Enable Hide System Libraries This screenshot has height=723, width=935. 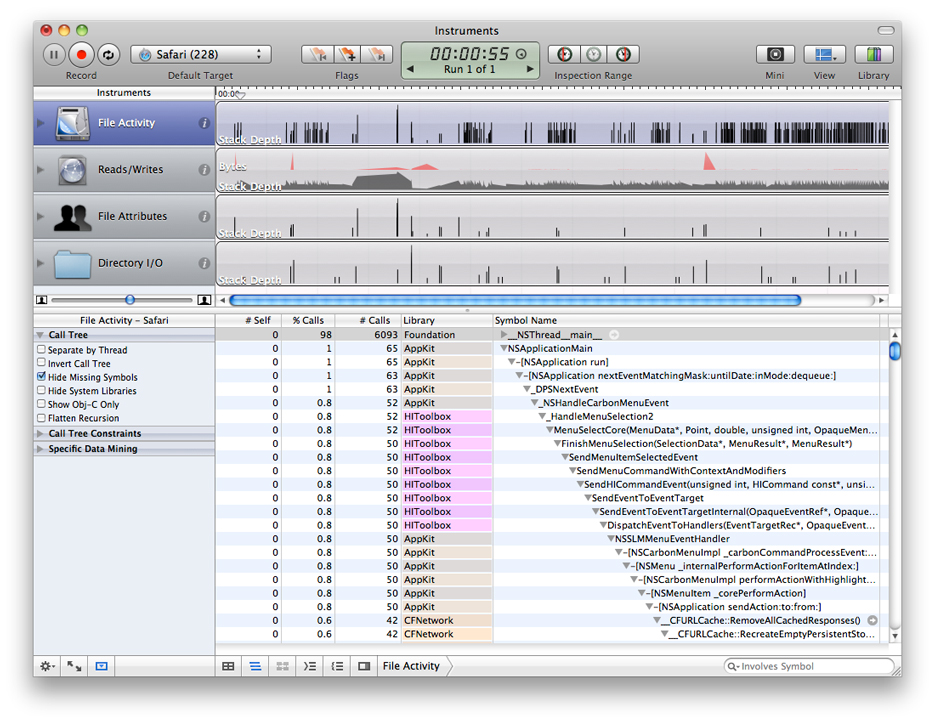41,390
